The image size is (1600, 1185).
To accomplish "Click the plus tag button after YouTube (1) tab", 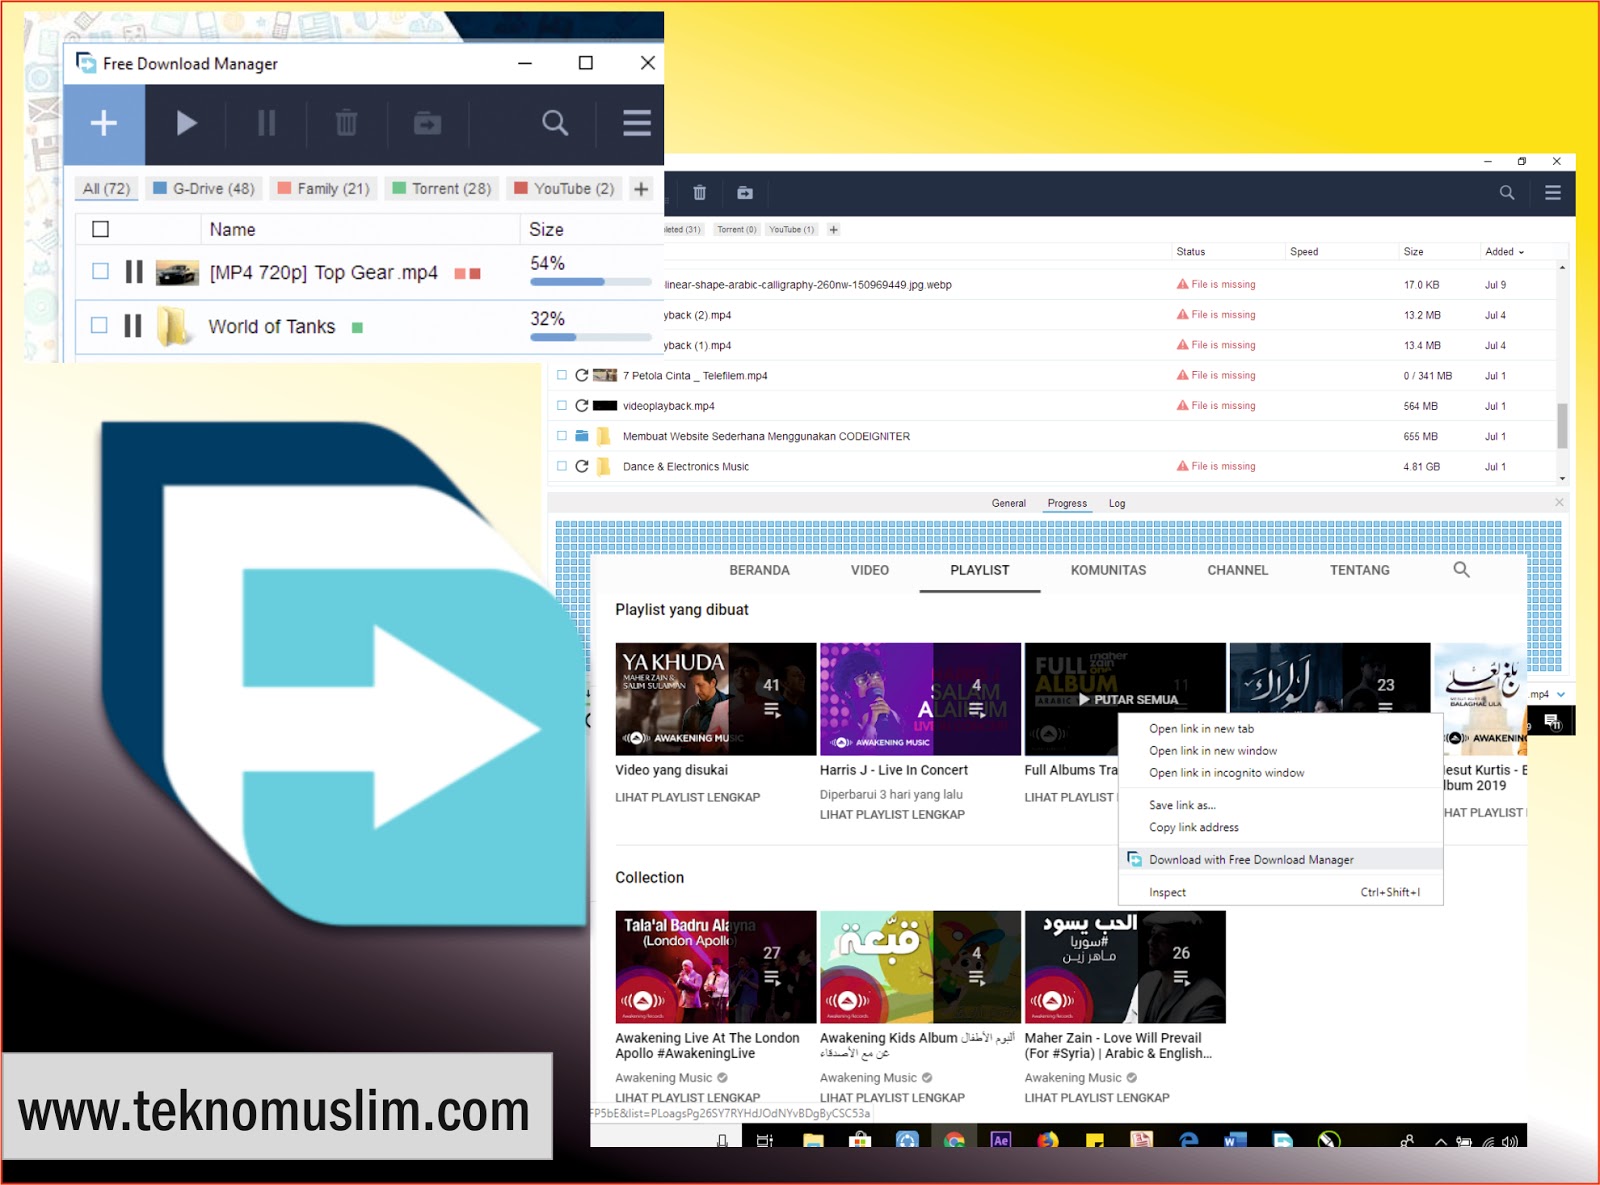I will coord(833,229).
